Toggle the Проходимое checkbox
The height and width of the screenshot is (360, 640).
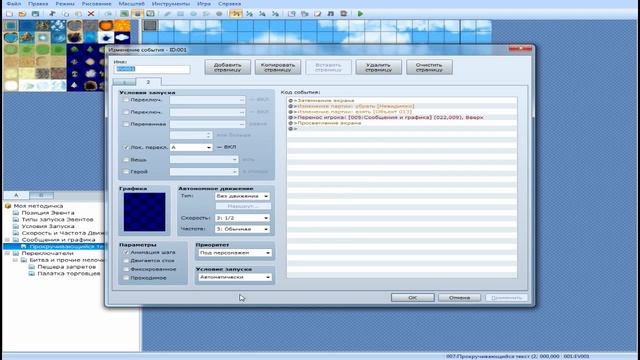[126, 278]
